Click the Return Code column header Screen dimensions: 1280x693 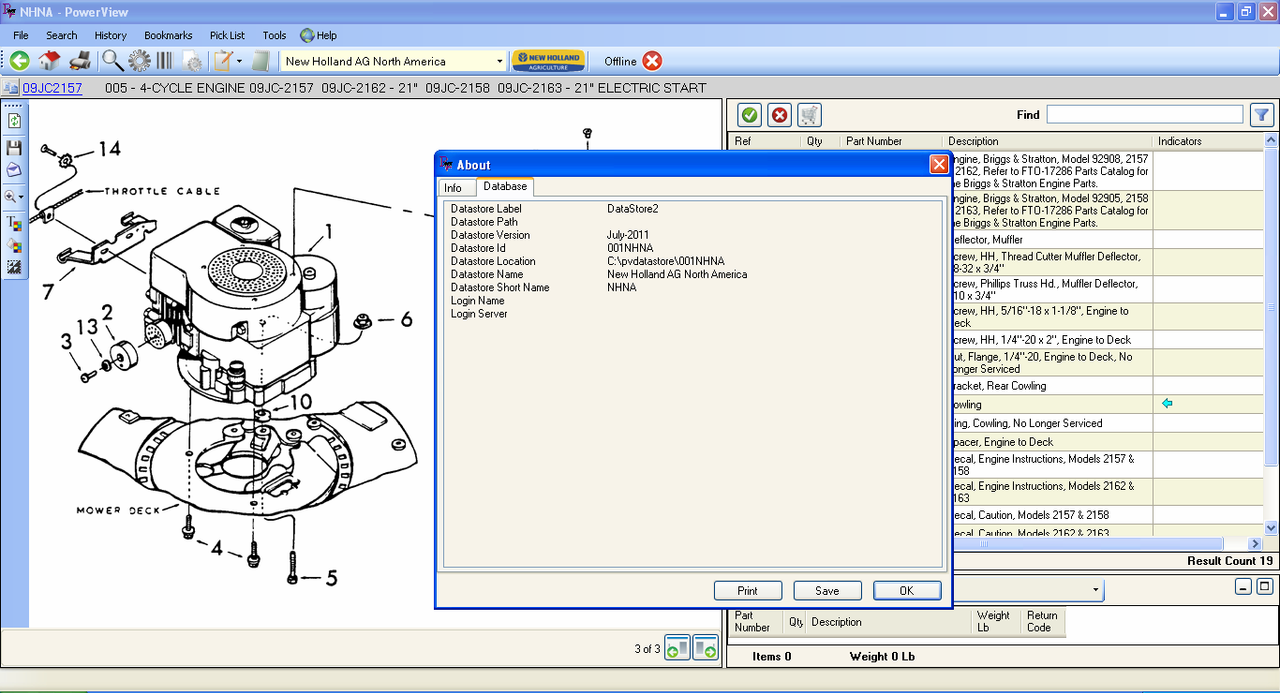[1042, 621]
